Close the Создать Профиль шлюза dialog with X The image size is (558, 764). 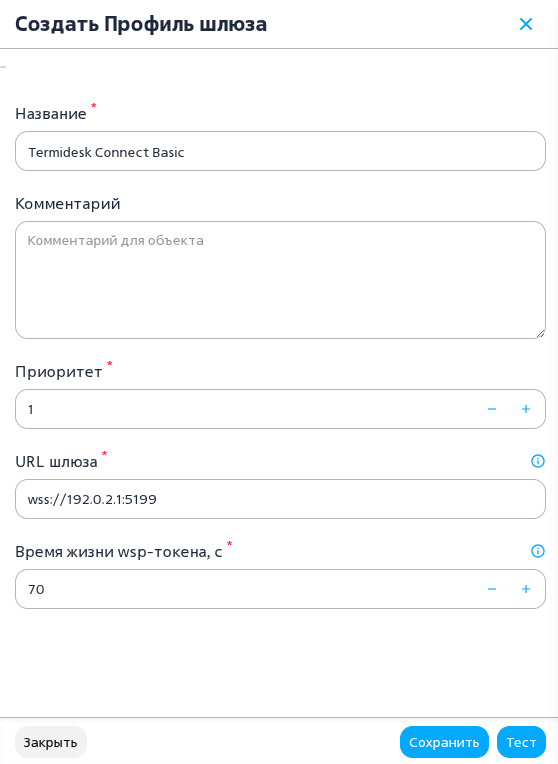pos(525,24)
